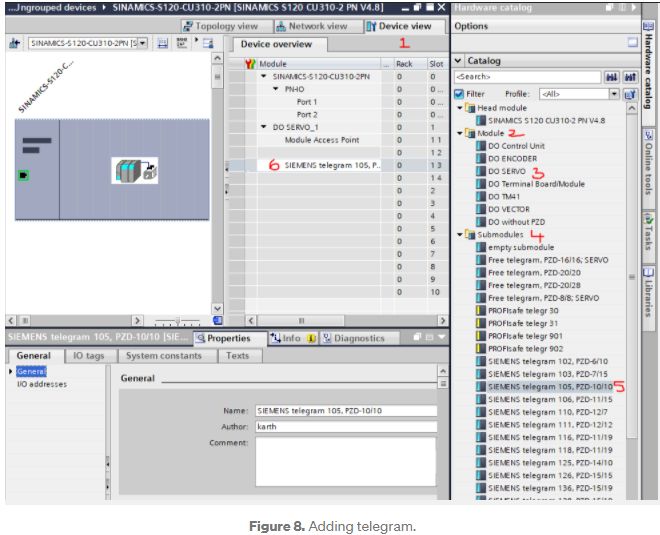Collapse the Module folder
The image size is (660, 535).
coord(460,133)
